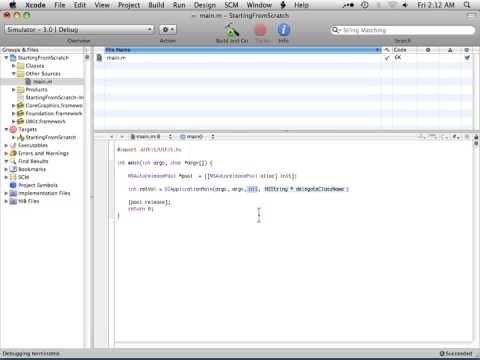480x360 pixels.
Task: Click the UIKit.framework toolbox icon
Action: click(21, 122)
